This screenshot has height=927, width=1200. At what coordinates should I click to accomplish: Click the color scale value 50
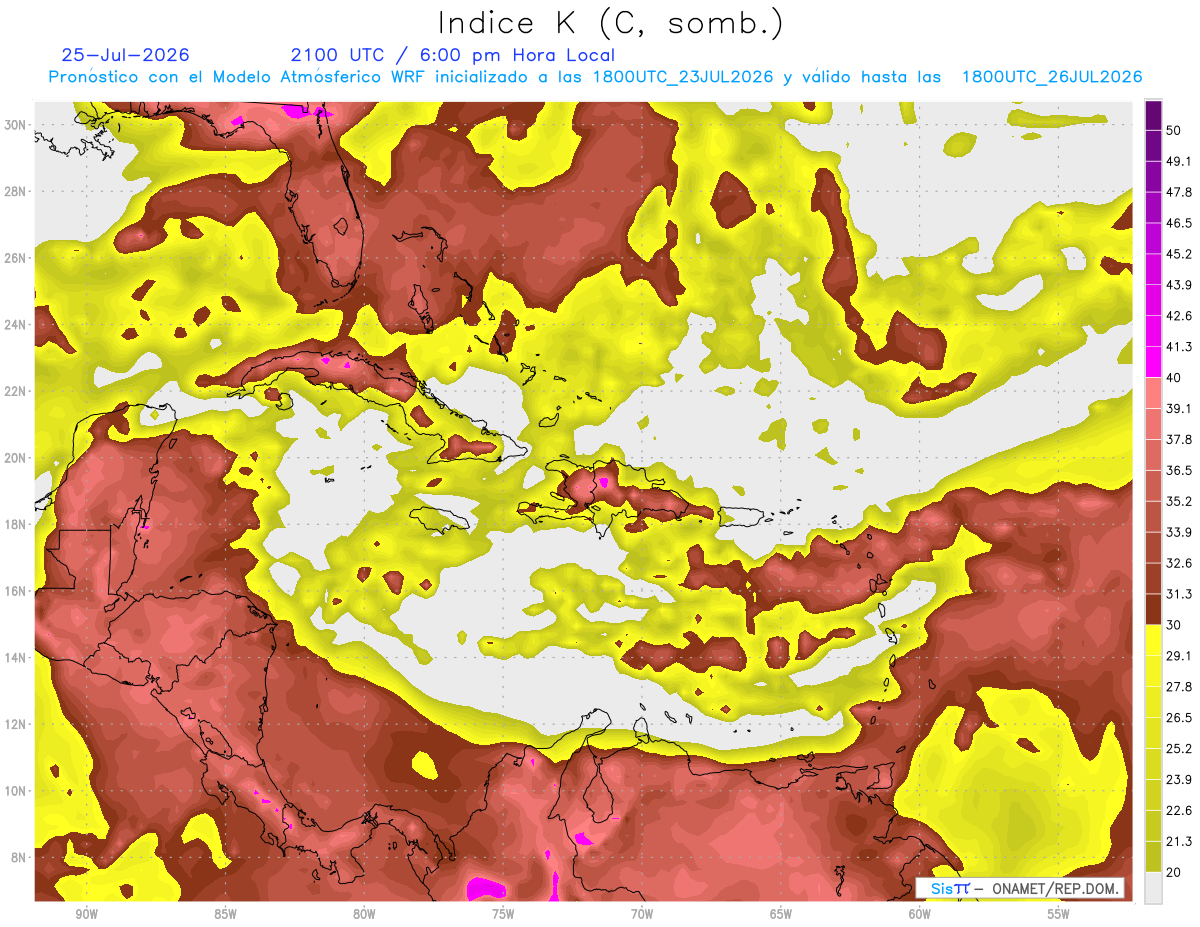click(x=1175, y=130)
